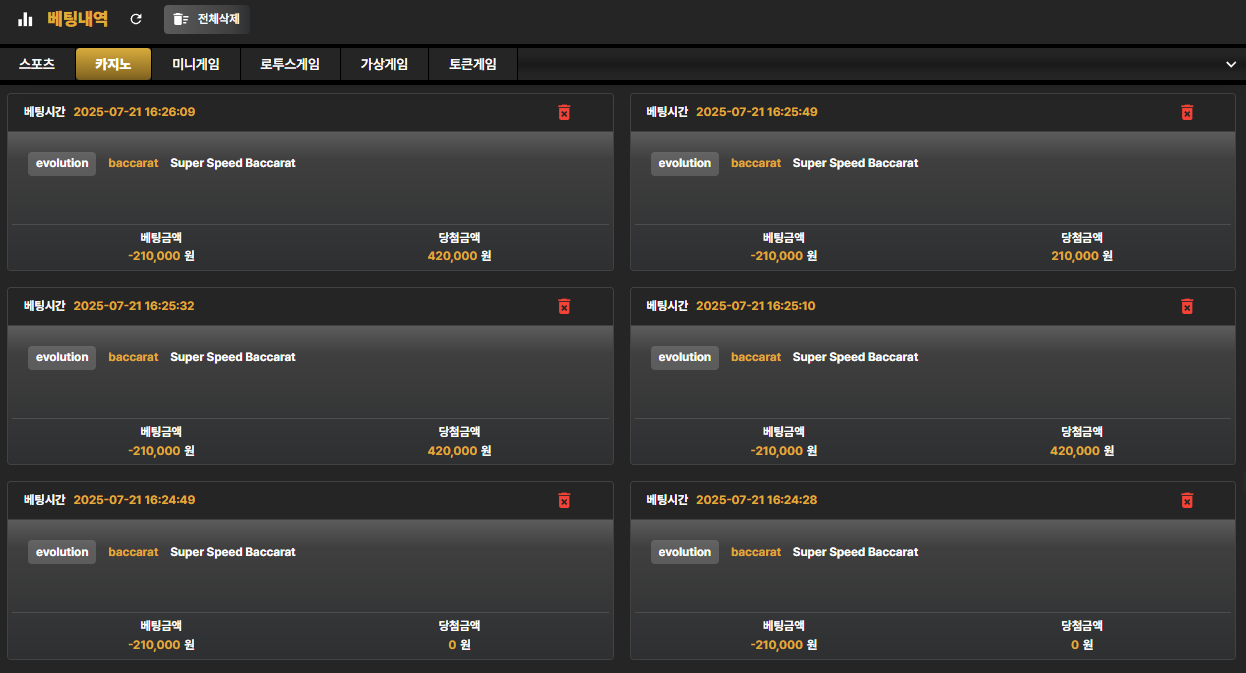1246x673 pixels.
Task: Click the evolution tag in the 16:26:09 bet
Action: tap(62, 163)
